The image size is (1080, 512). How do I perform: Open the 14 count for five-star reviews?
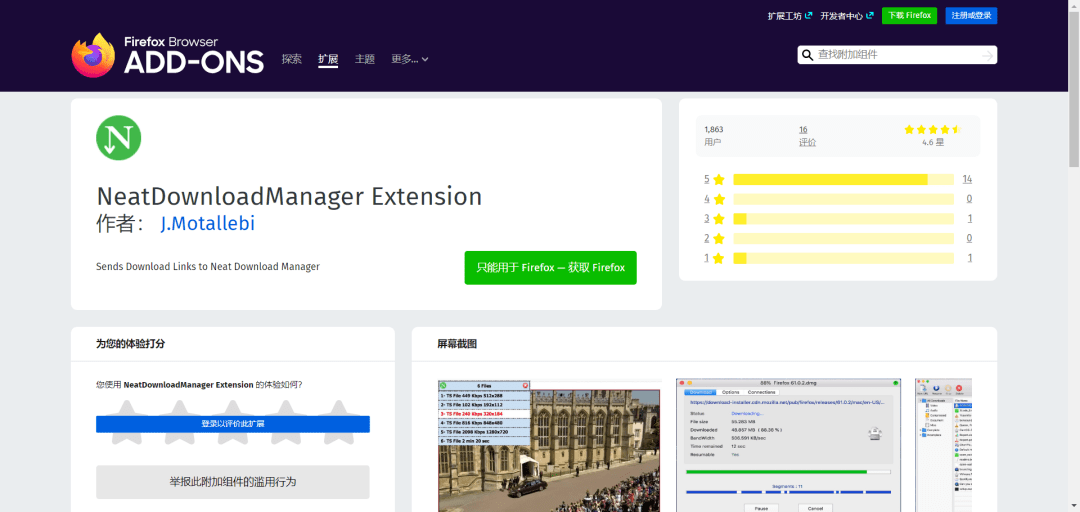click(x=967, y=179)
